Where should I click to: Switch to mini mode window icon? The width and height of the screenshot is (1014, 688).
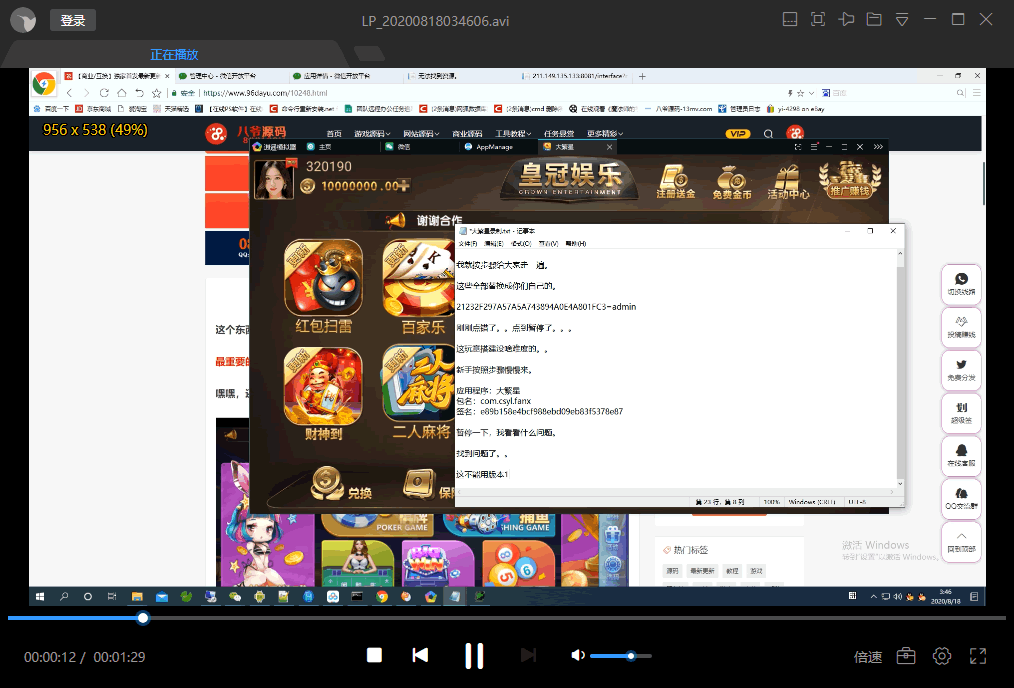(x=790, y=19)
